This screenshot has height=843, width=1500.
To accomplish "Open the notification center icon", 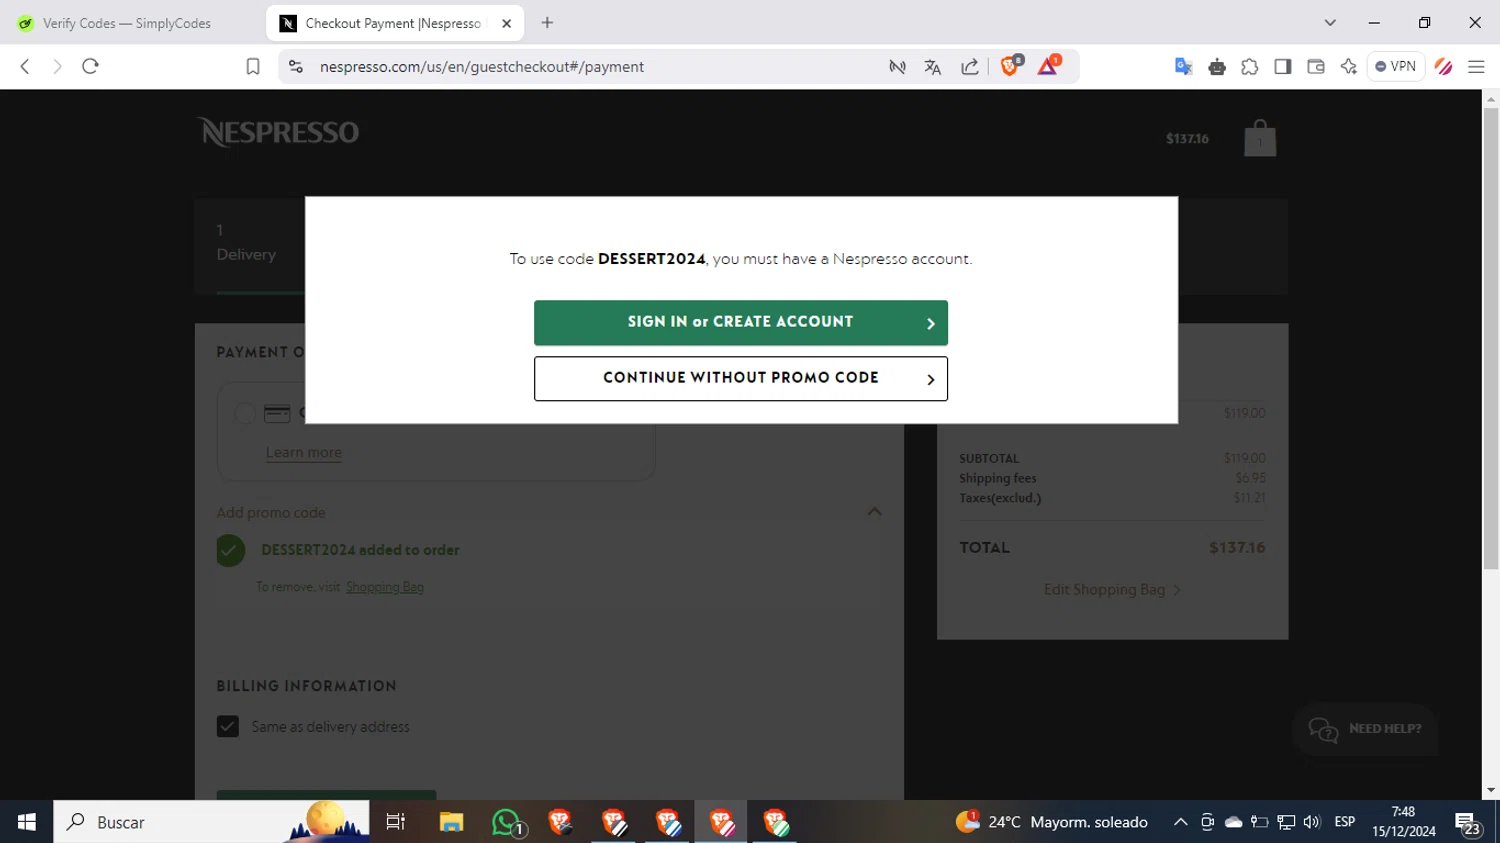I will tap(1469, 823).
